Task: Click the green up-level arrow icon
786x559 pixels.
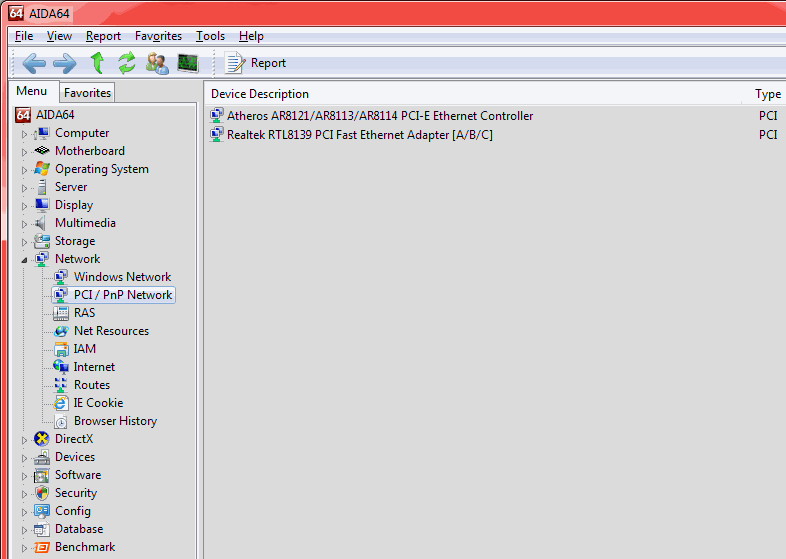Action: [x=97, y=63]
